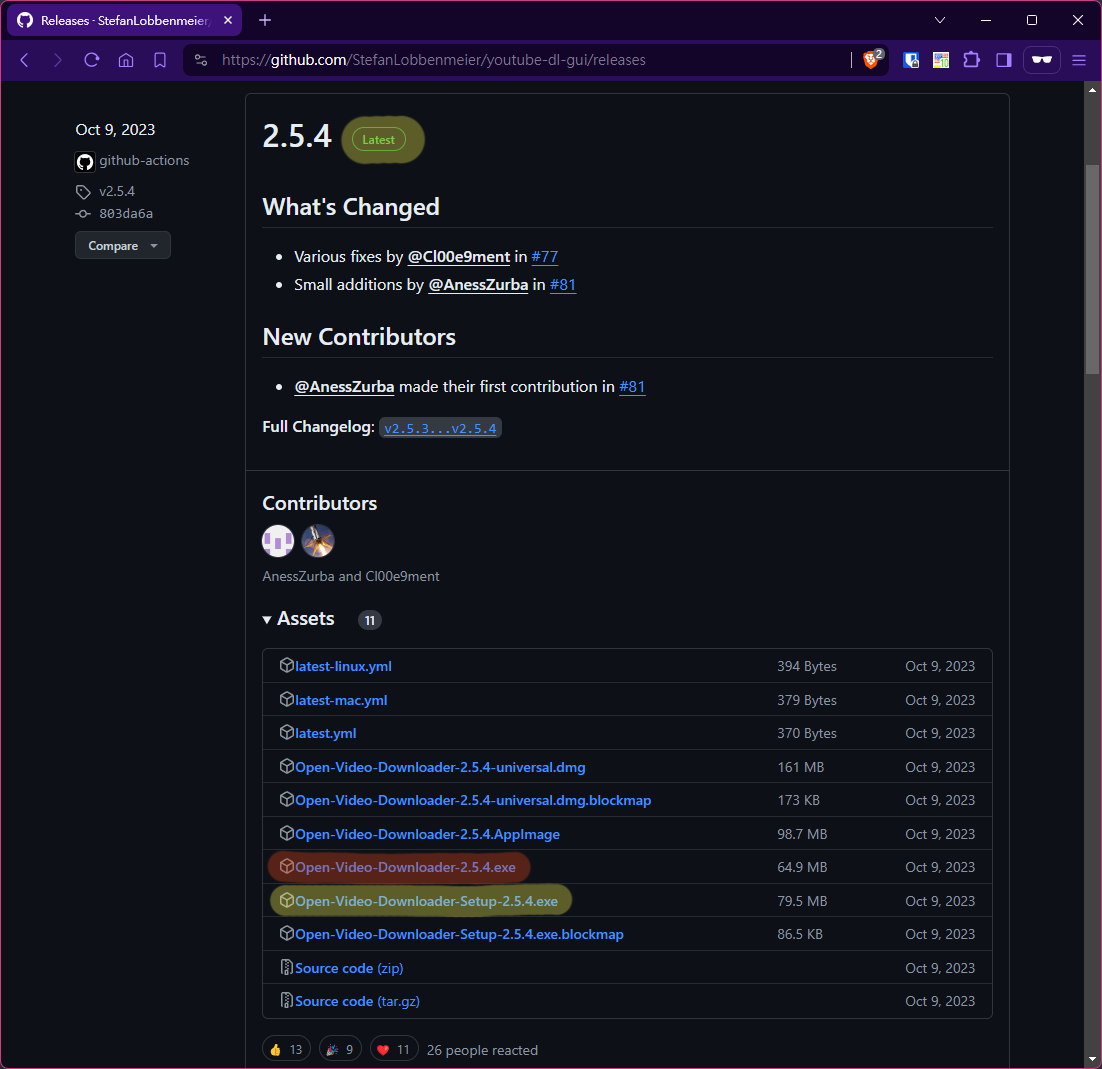Open the tab search dropdown arrow
This screenshot has width=1102, height=1069.
(x=940, y=20)
